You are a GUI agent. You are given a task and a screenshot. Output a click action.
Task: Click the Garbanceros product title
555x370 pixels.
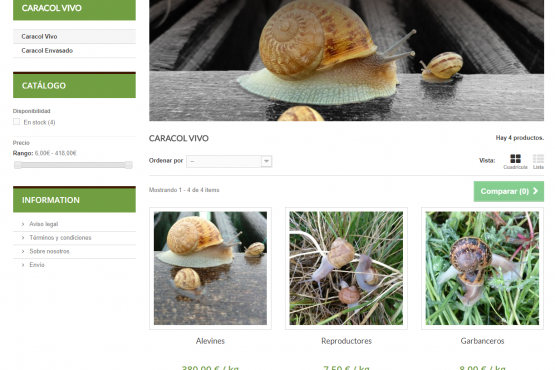click(482, 341)
